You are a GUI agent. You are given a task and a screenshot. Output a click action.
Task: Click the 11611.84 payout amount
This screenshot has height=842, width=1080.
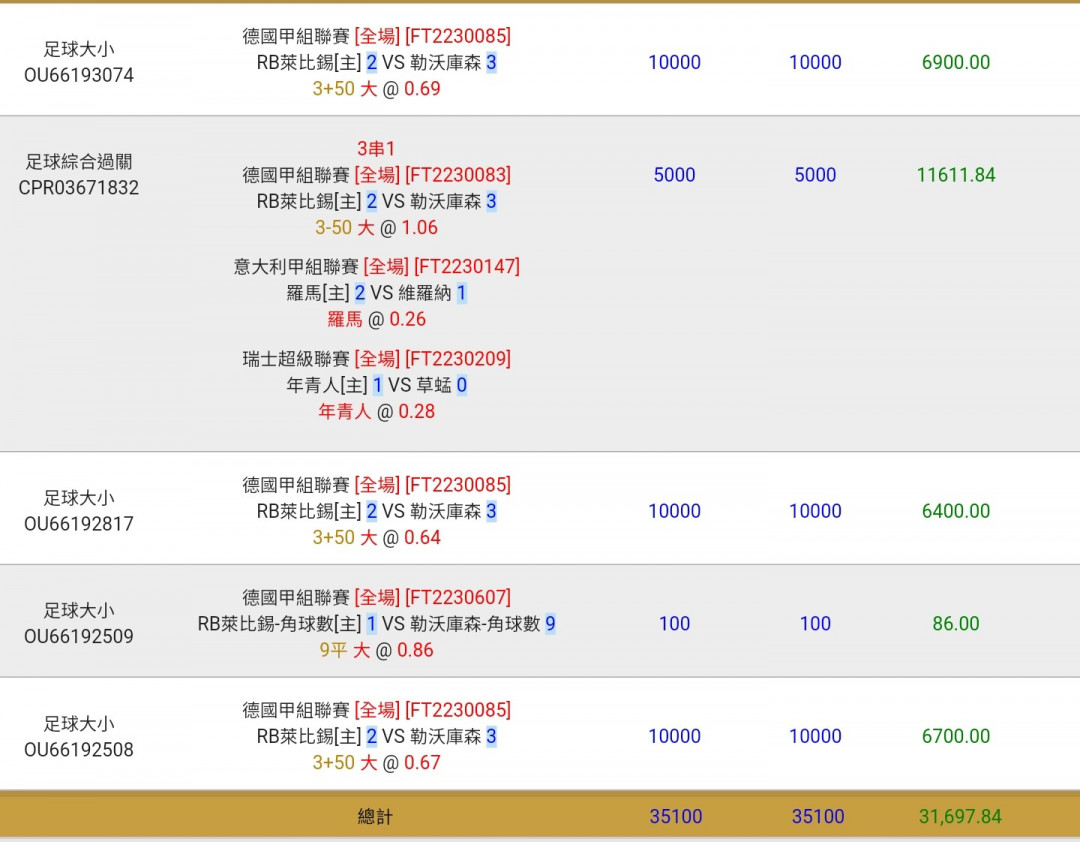coord(955,175)
